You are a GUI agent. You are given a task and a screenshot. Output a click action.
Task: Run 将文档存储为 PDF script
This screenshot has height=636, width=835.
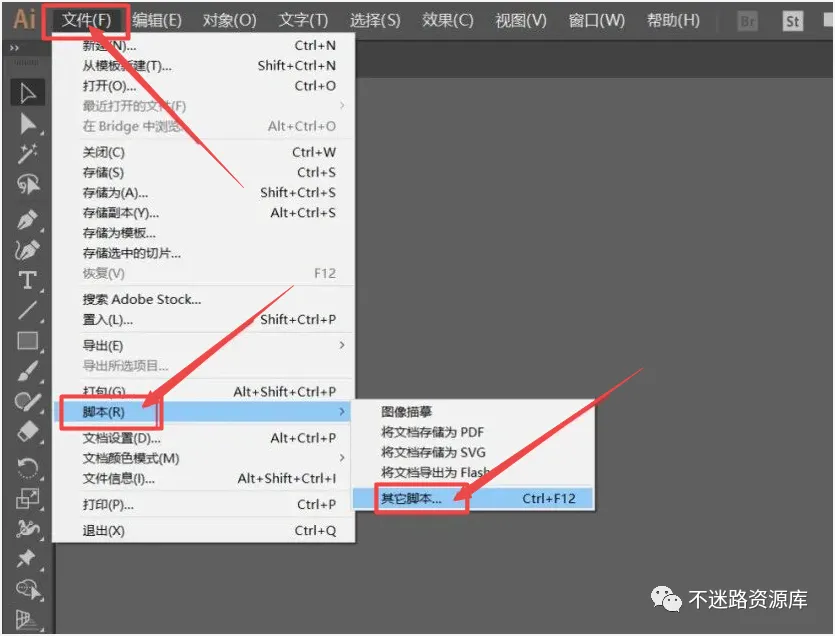(473, 433)
